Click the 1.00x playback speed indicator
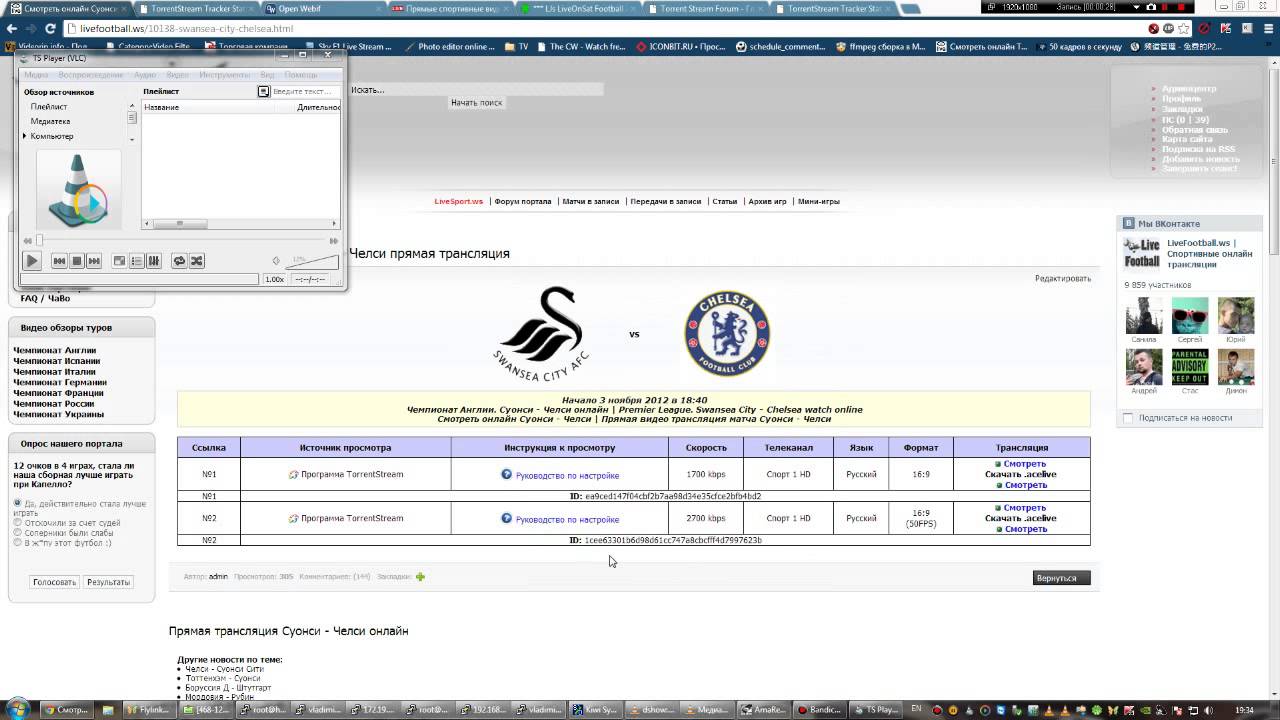This screenshot has width=1280, height=720. click(x=274, y=279)
